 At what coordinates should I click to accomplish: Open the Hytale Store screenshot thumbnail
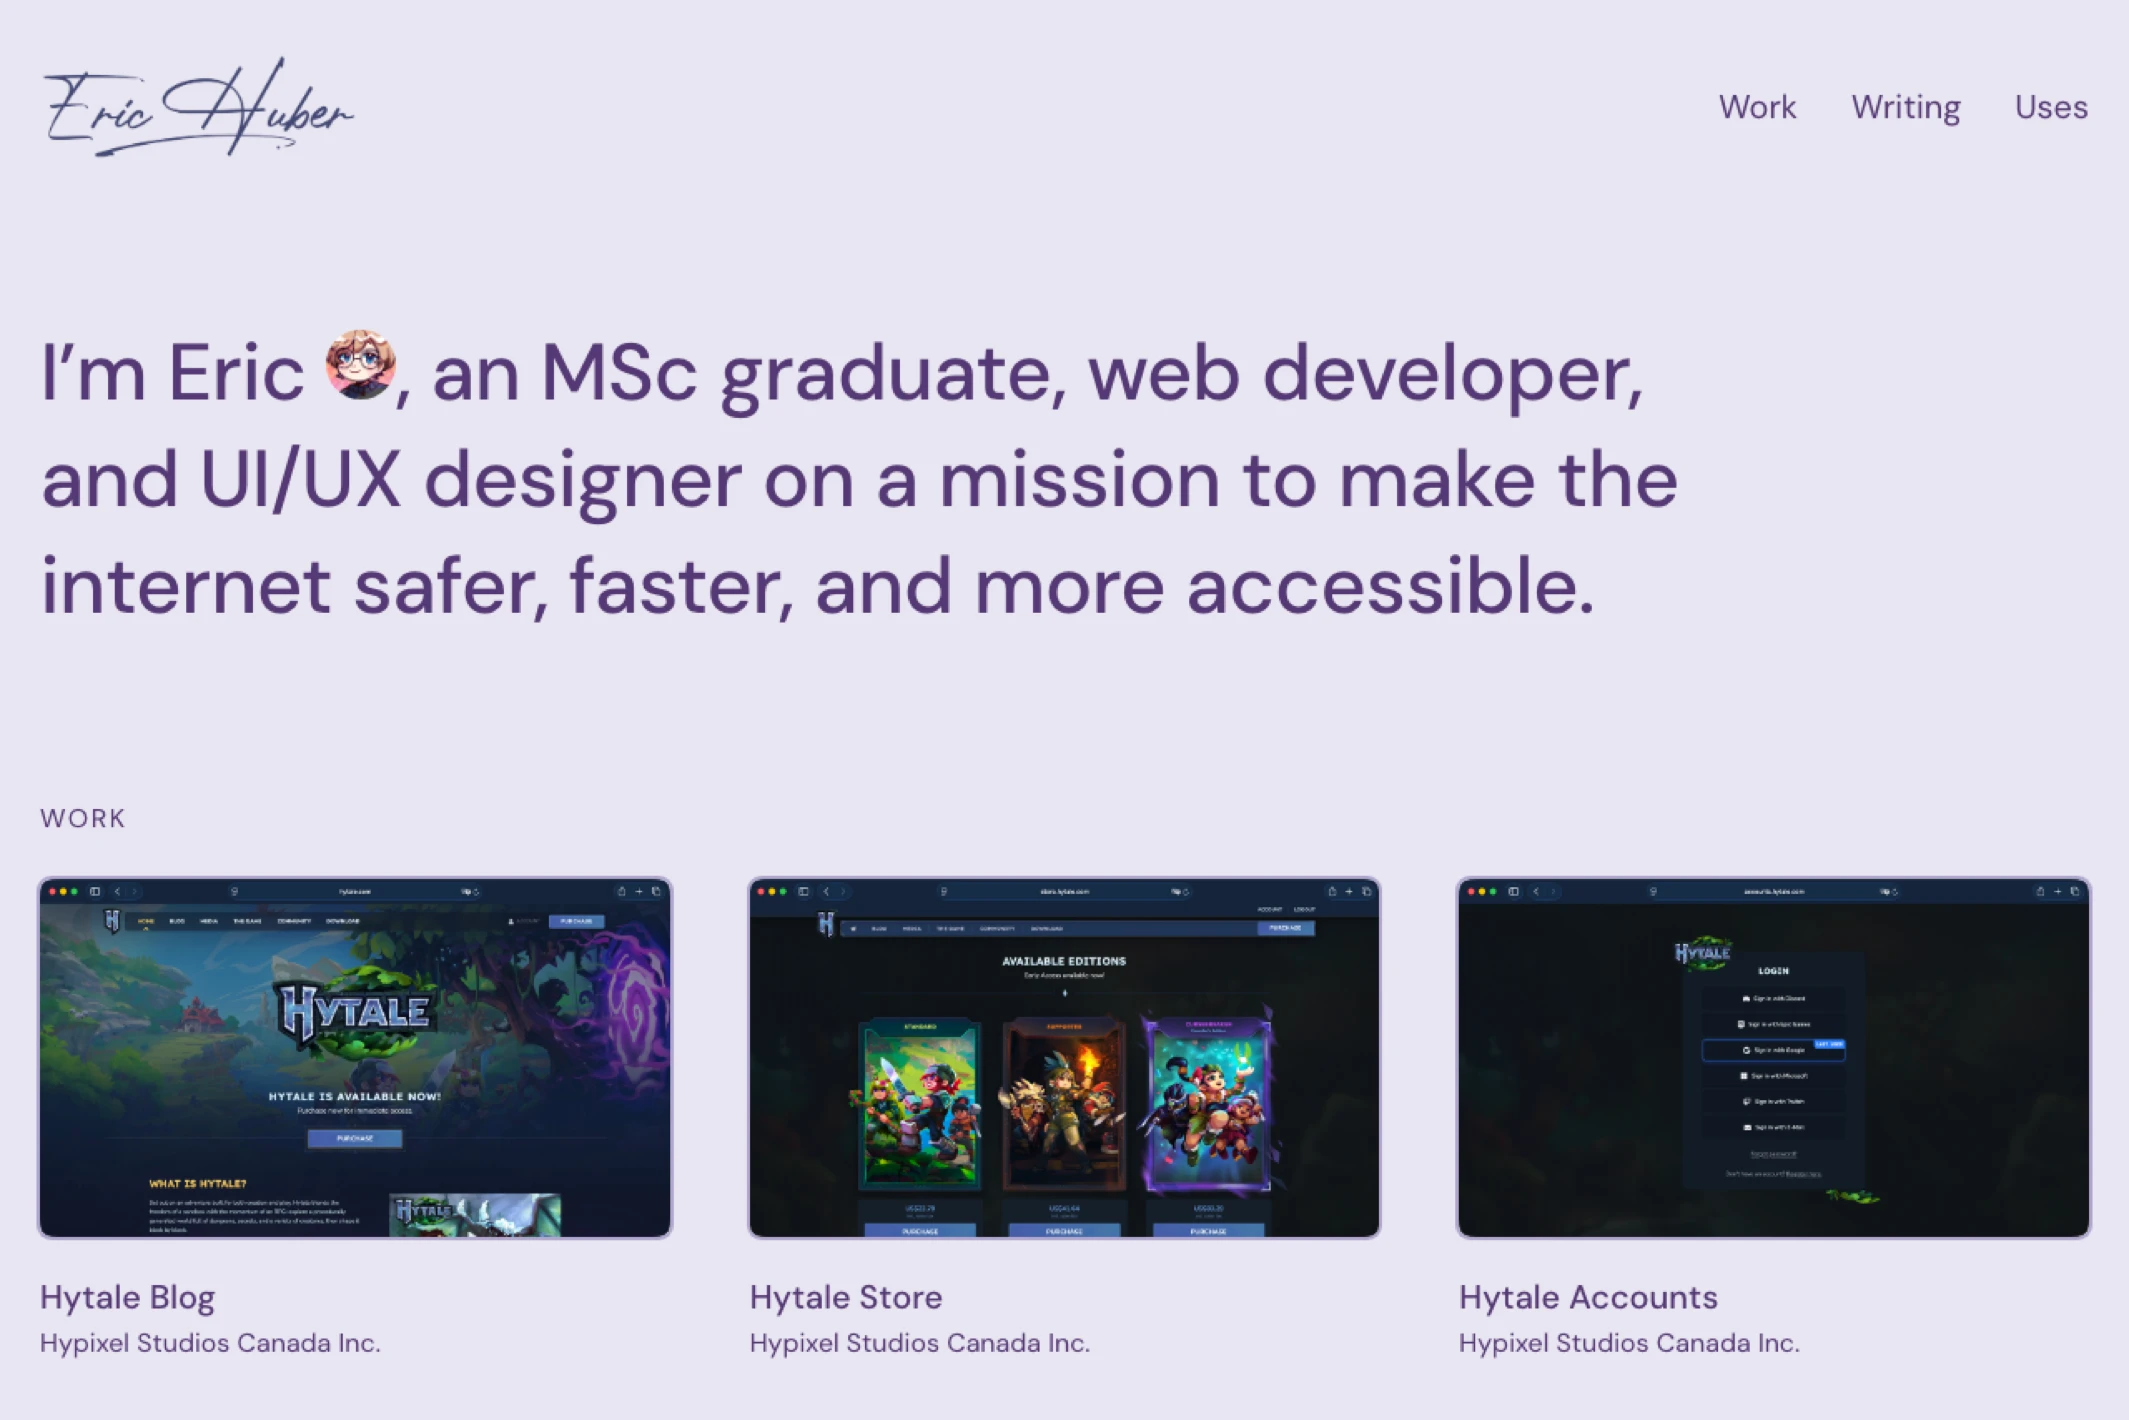click(1064, 1058)
